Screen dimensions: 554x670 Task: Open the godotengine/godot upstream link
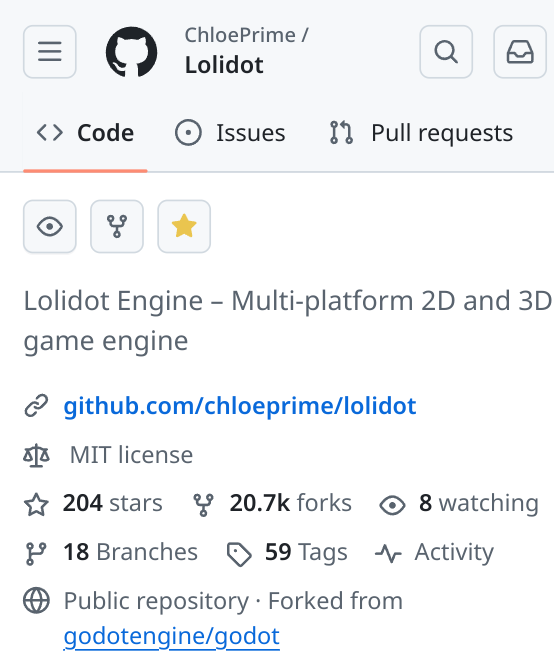coord(172,636)
